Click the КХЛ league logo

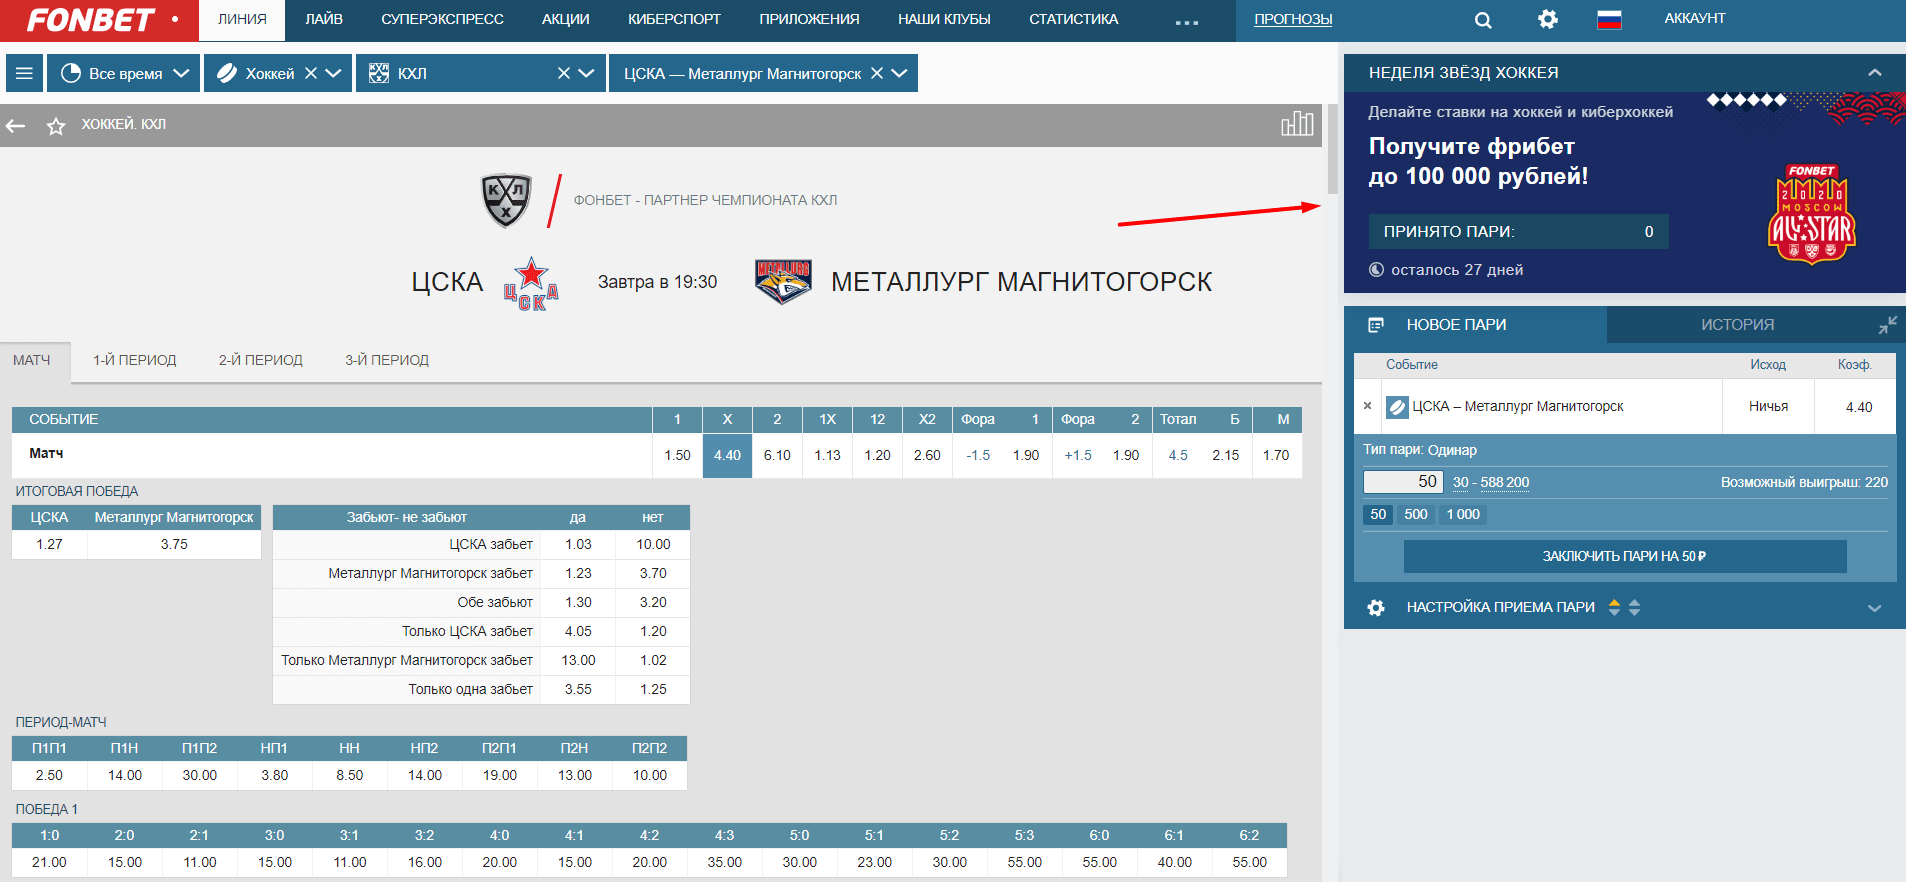(506, 200)
